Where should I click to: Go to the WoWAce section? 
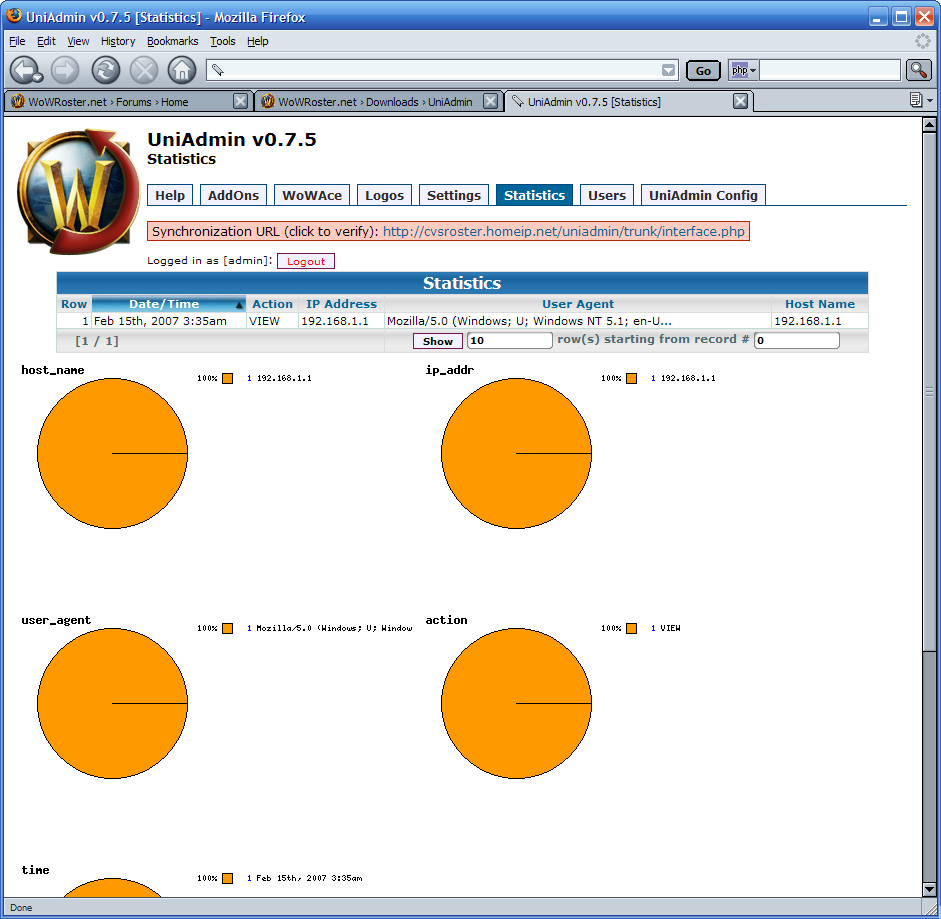click(312, 195)
